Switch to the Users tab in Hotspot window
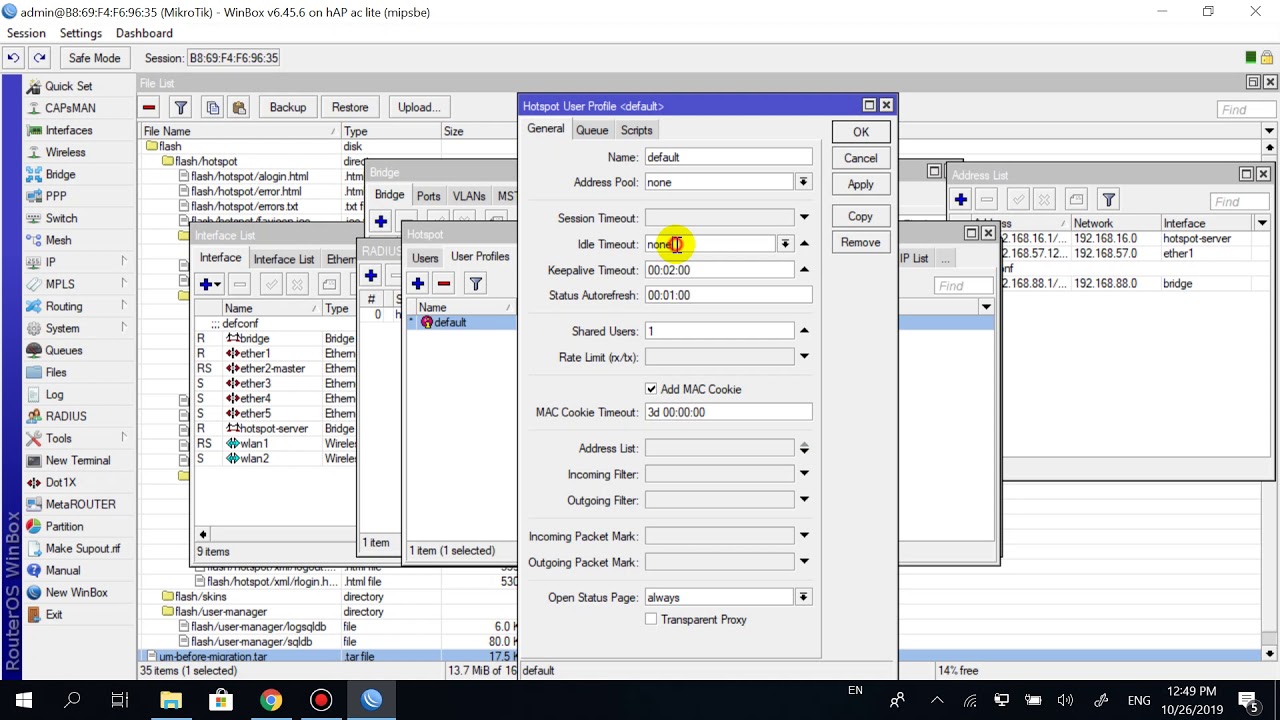This screenshot has width=1280, height=720. [x=425, y=257]
